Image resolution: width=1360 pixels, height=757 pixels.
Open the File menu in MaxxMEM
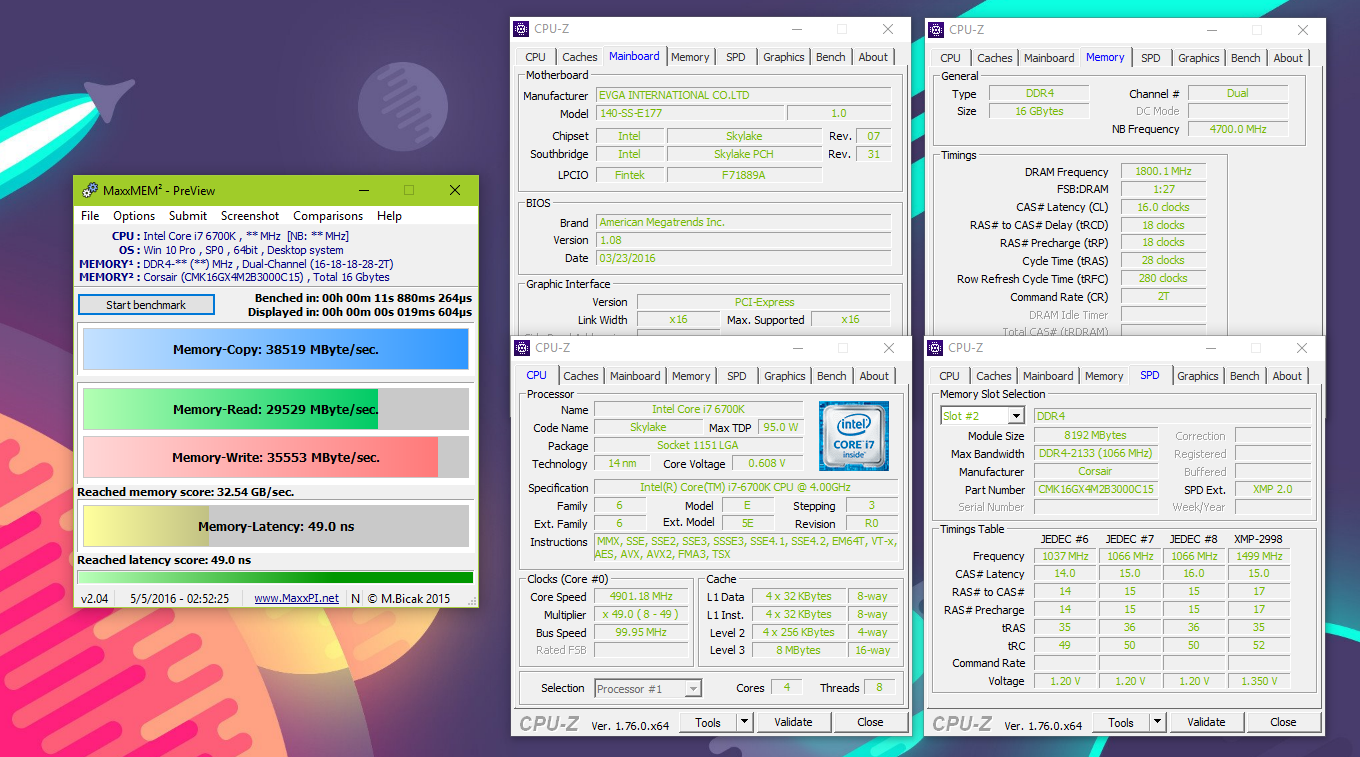(90, 215)
